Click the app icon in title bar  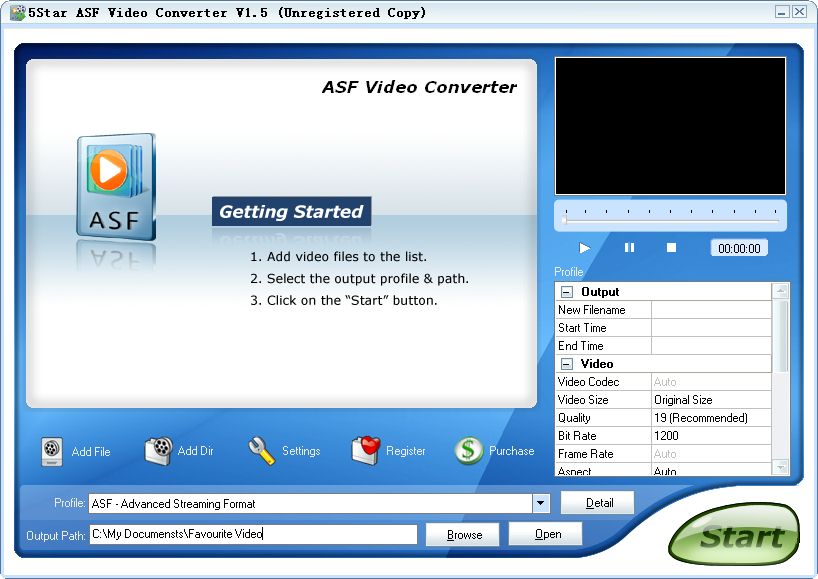coord(17,13)
